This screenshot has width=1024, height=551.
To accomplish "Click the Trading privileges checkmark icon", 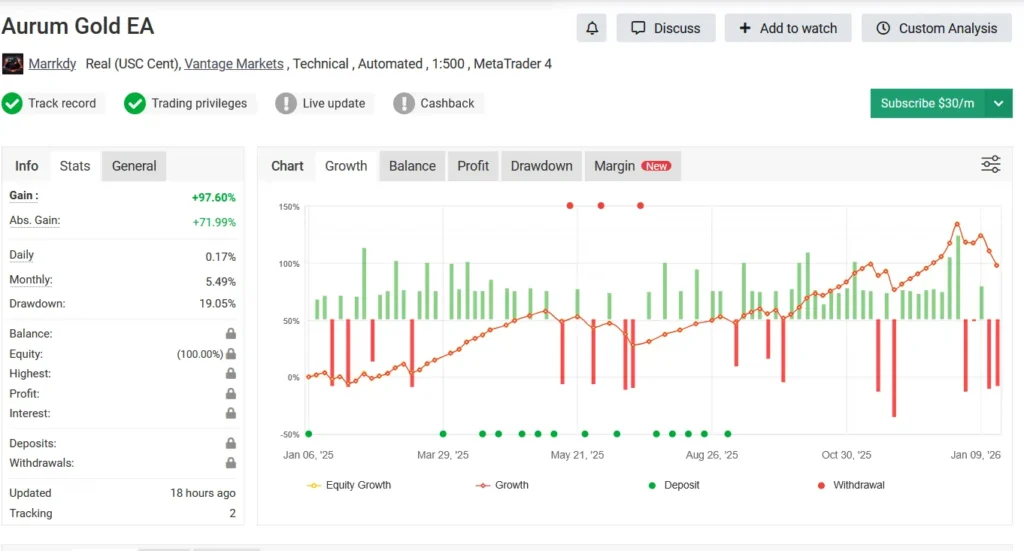I will coord(135,103).
